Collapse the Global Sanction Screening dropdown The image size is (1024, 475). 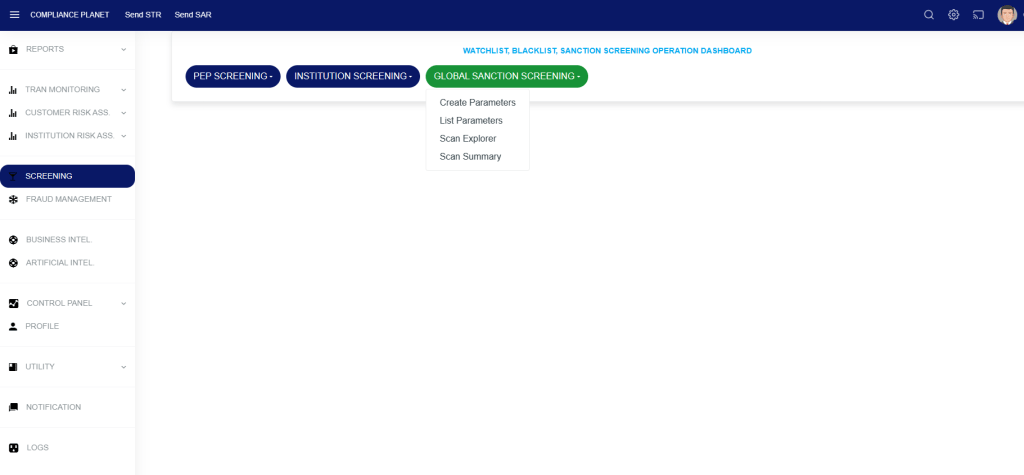506,76
